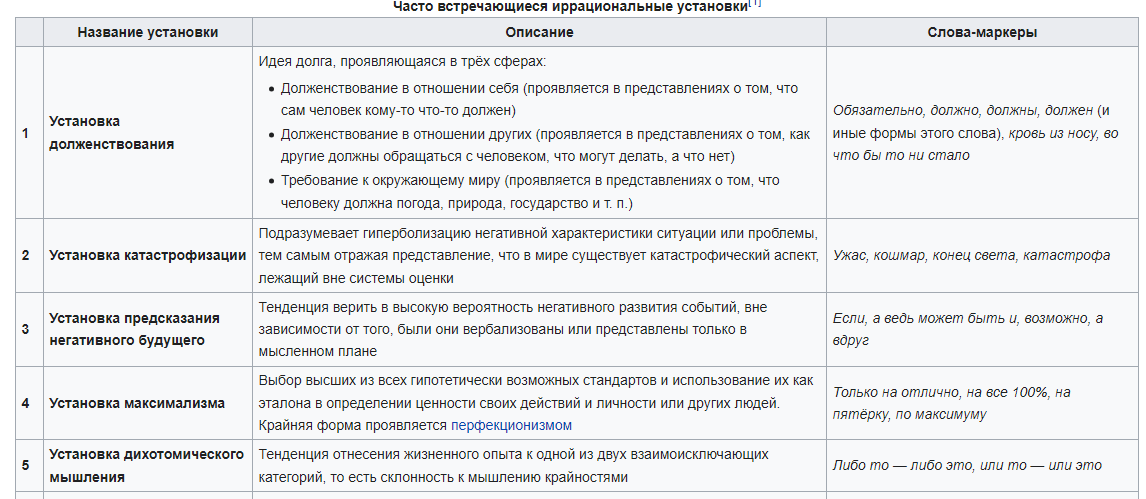Select row number 1 cell
1146x499 pixels.
(25, 132)
